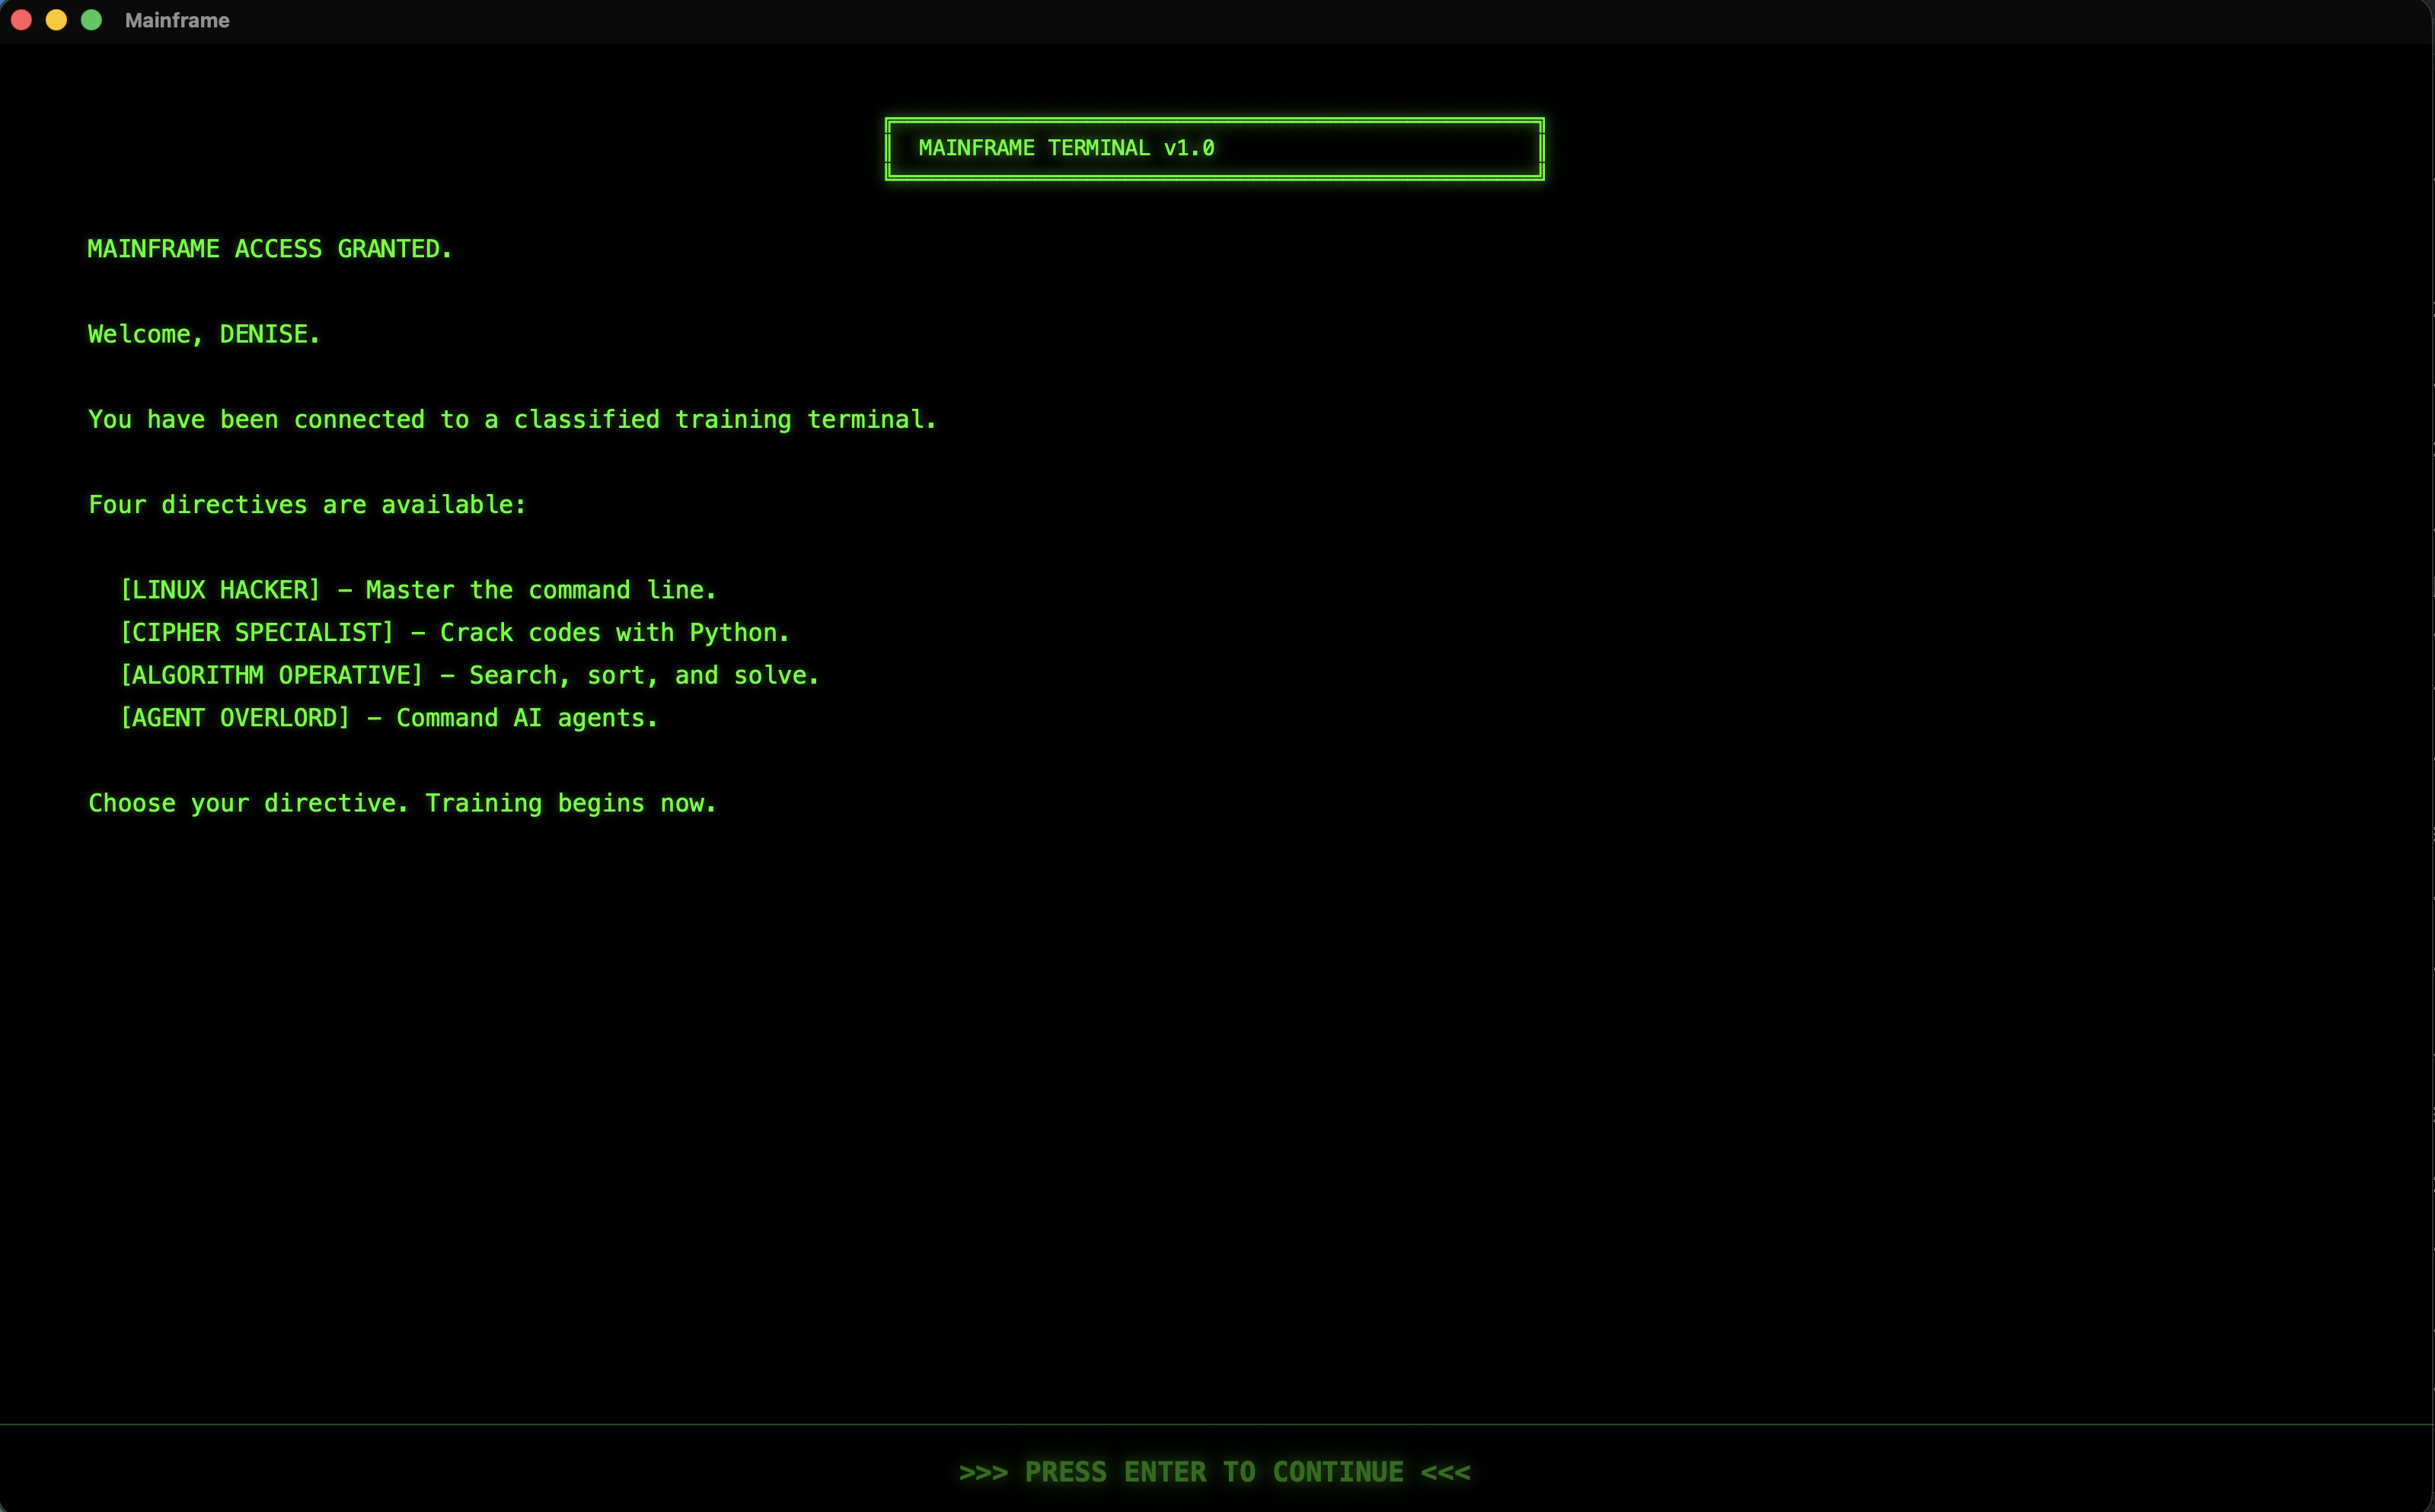The width and height of the screenshot is (2435, 1512).
Task: Select the LINUX HACKER directive line
Action: pos(418,590)
